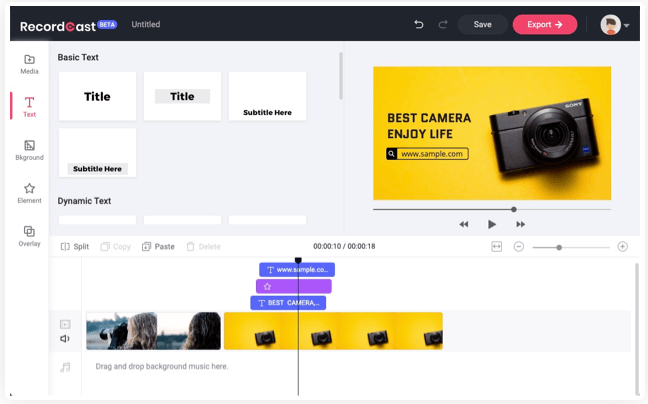Edit the Untitled project name
Viewport: 648px width, 404px height.
[x=146, y=24]
